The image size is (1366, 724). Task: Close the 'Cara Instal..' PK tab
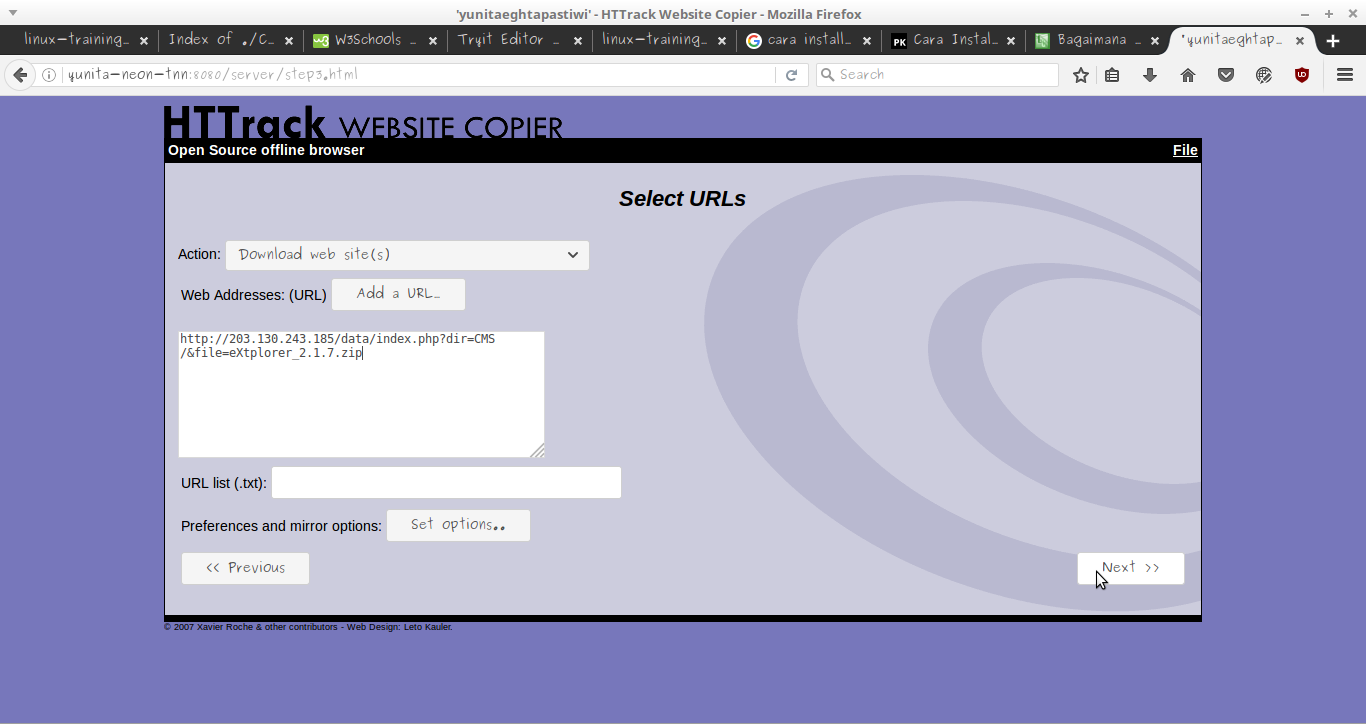pos(1011,41)
